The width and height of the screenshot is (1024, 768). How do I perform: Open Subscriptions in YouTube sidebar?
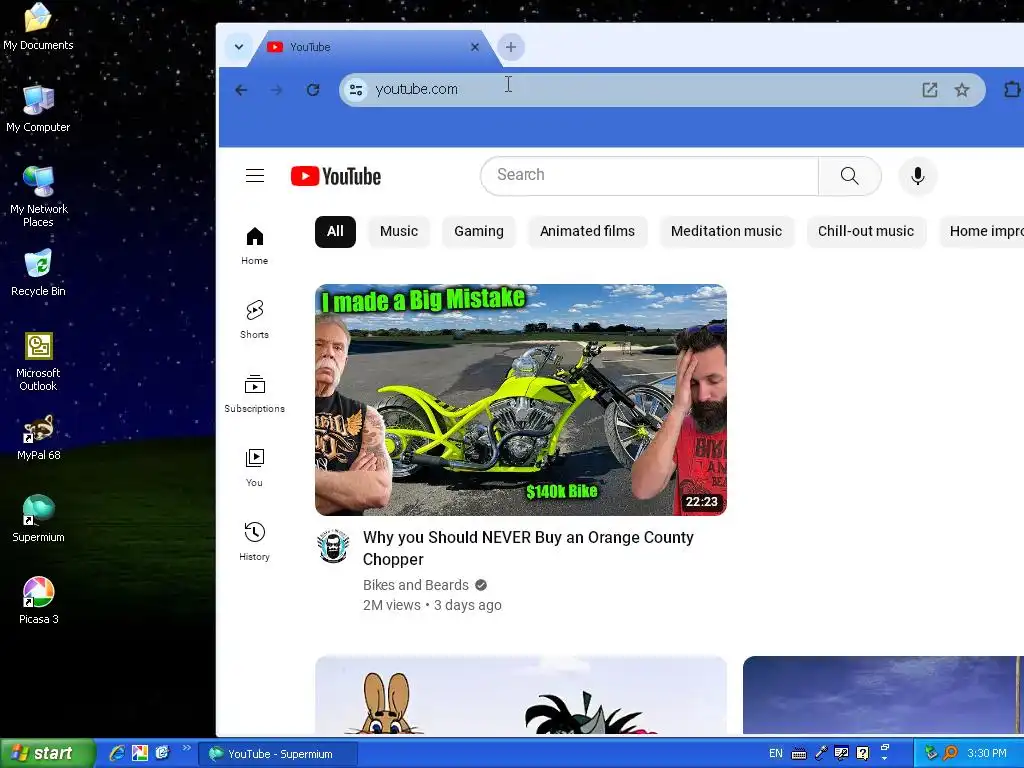tap(255, 393)
